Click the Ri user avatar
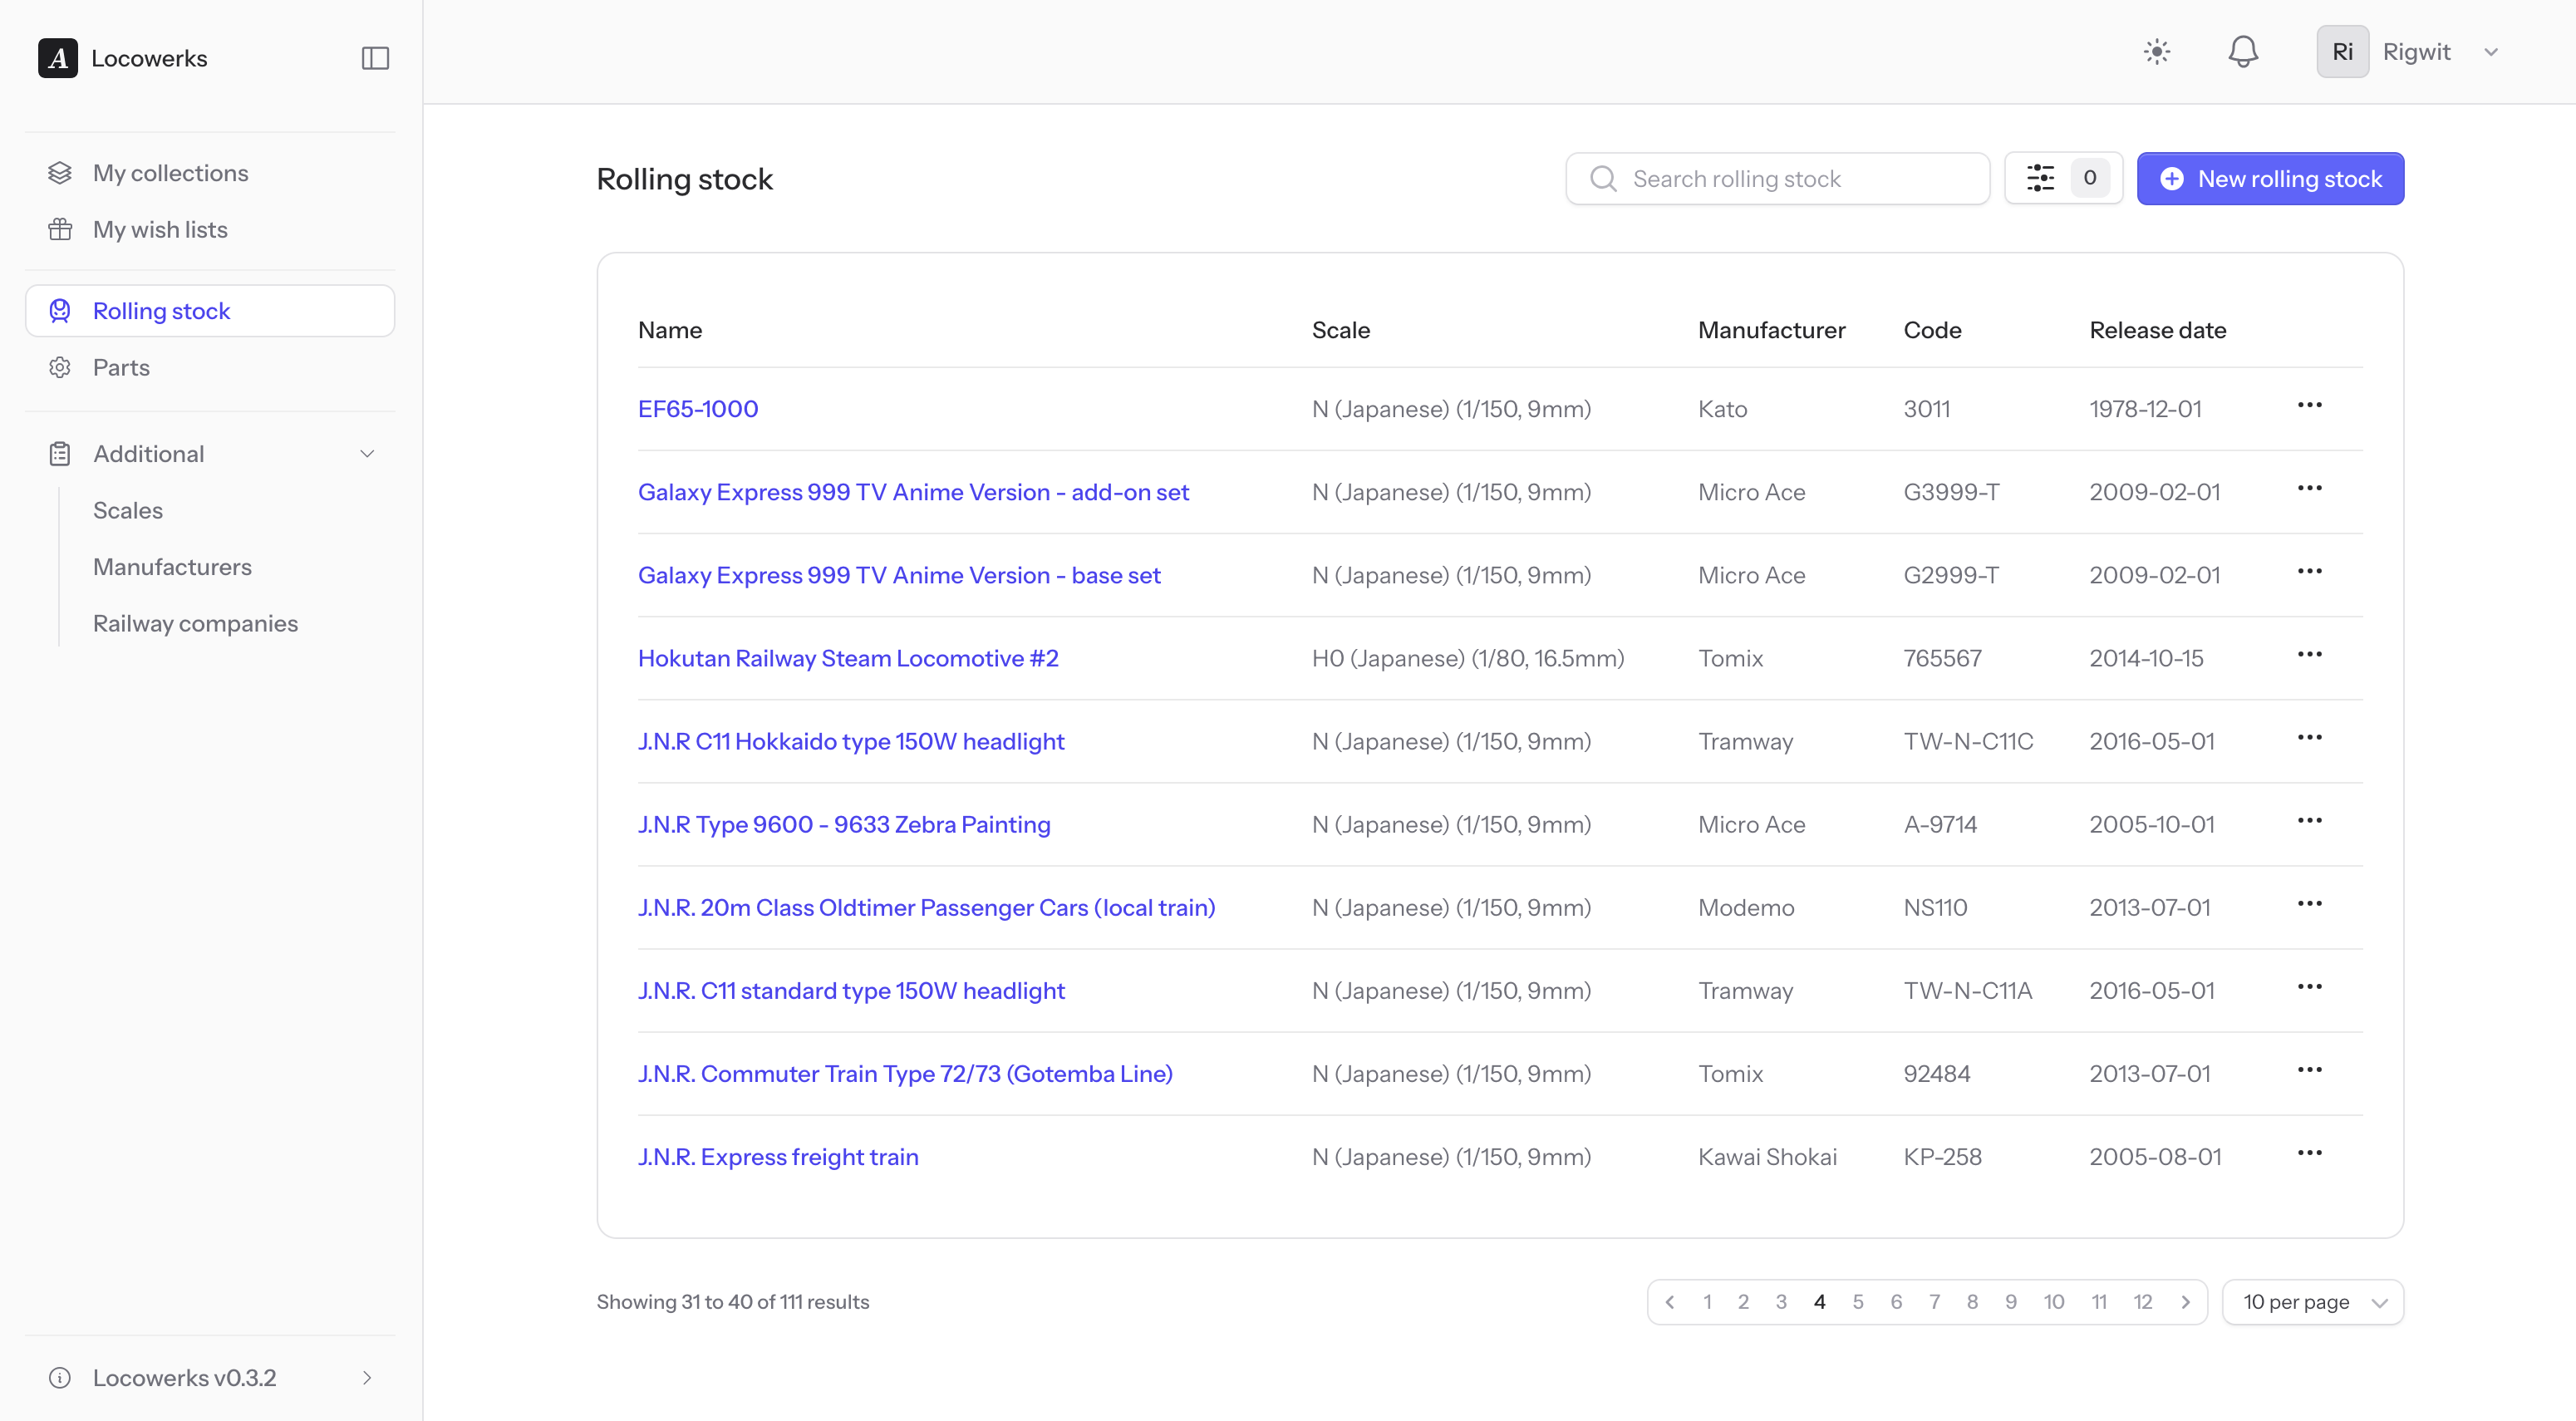 pyautogui.click(x=2342, y=52)
